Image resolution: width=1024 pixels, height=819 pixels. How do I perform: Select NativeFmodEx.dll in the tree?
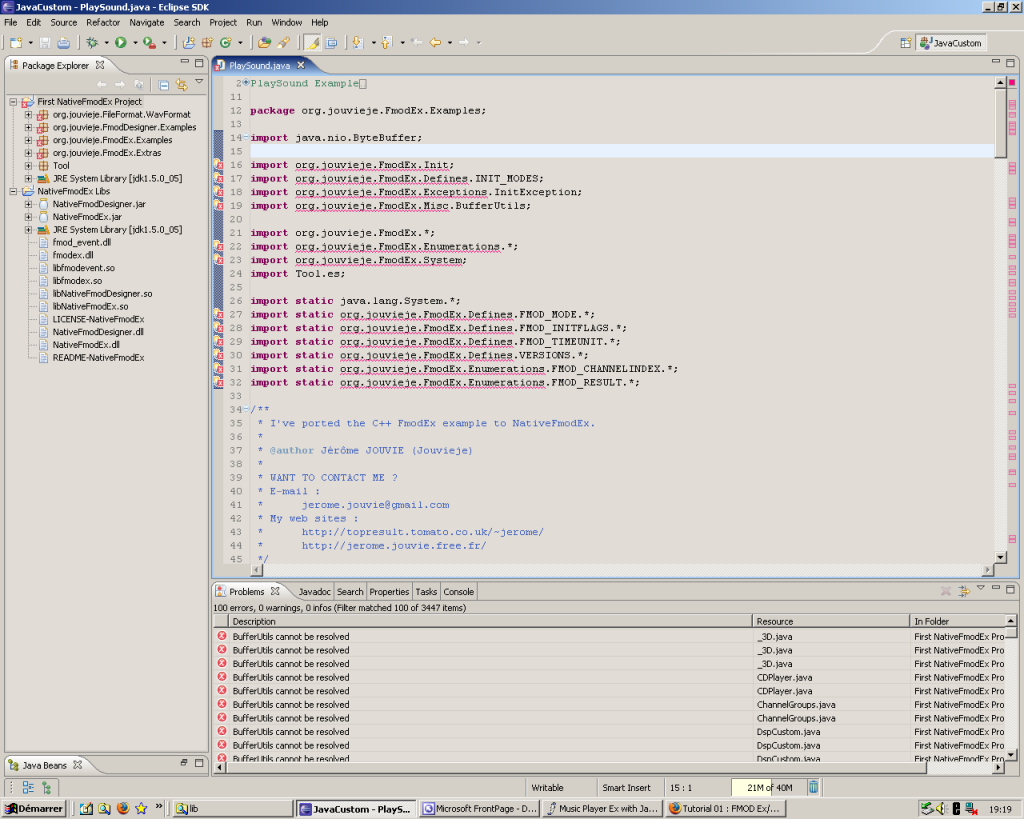pos(86,345)
